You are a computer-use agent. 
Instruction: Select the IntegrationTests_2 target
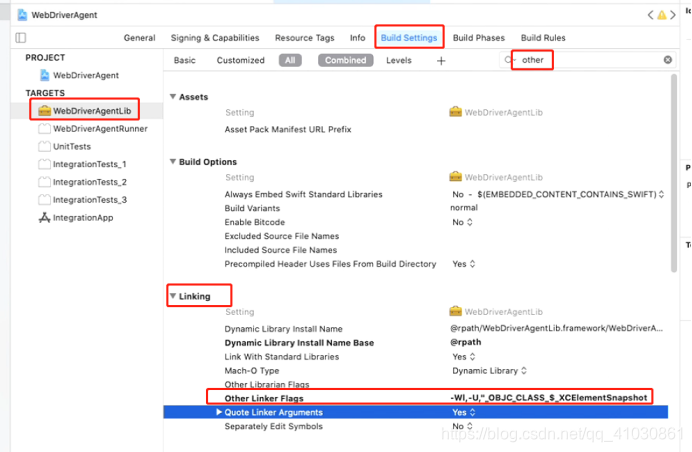[83, 182]
